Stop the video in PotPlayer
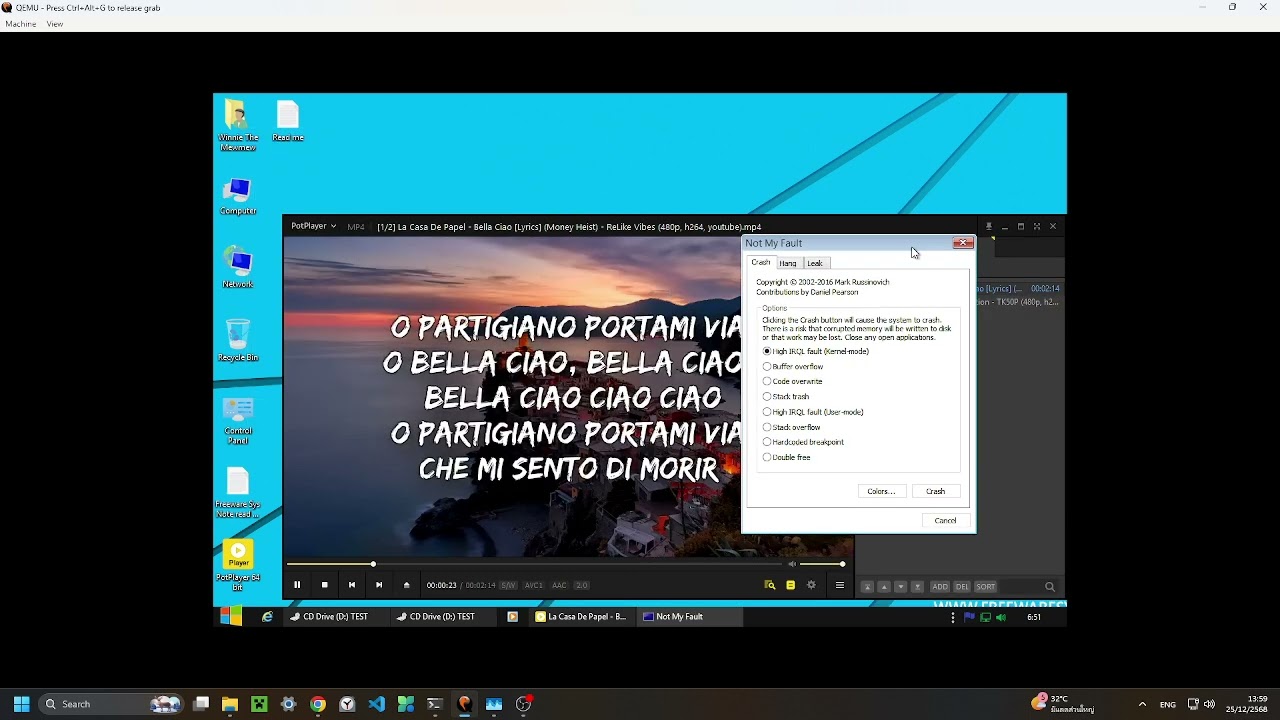 pos(324,585)
